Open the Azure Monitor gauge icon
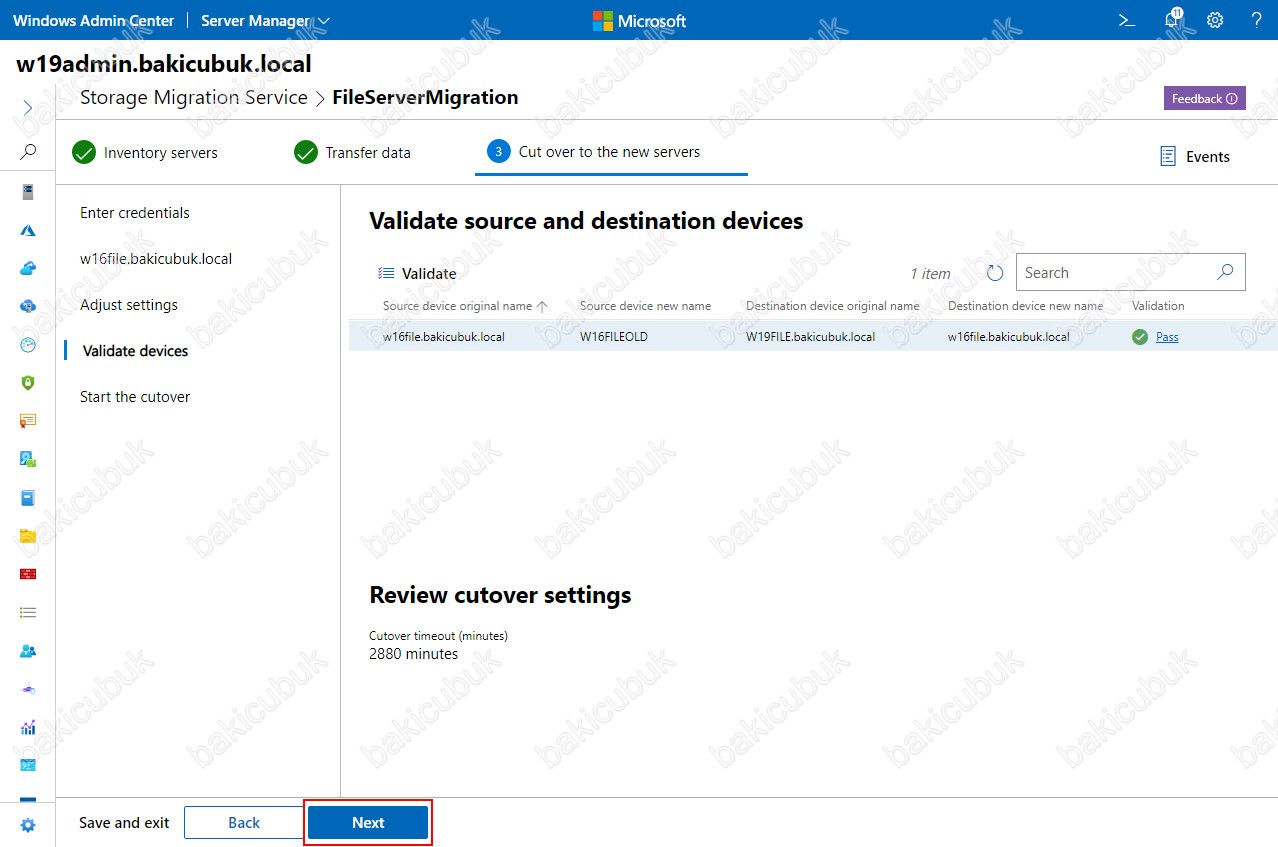 pos(28,344)
